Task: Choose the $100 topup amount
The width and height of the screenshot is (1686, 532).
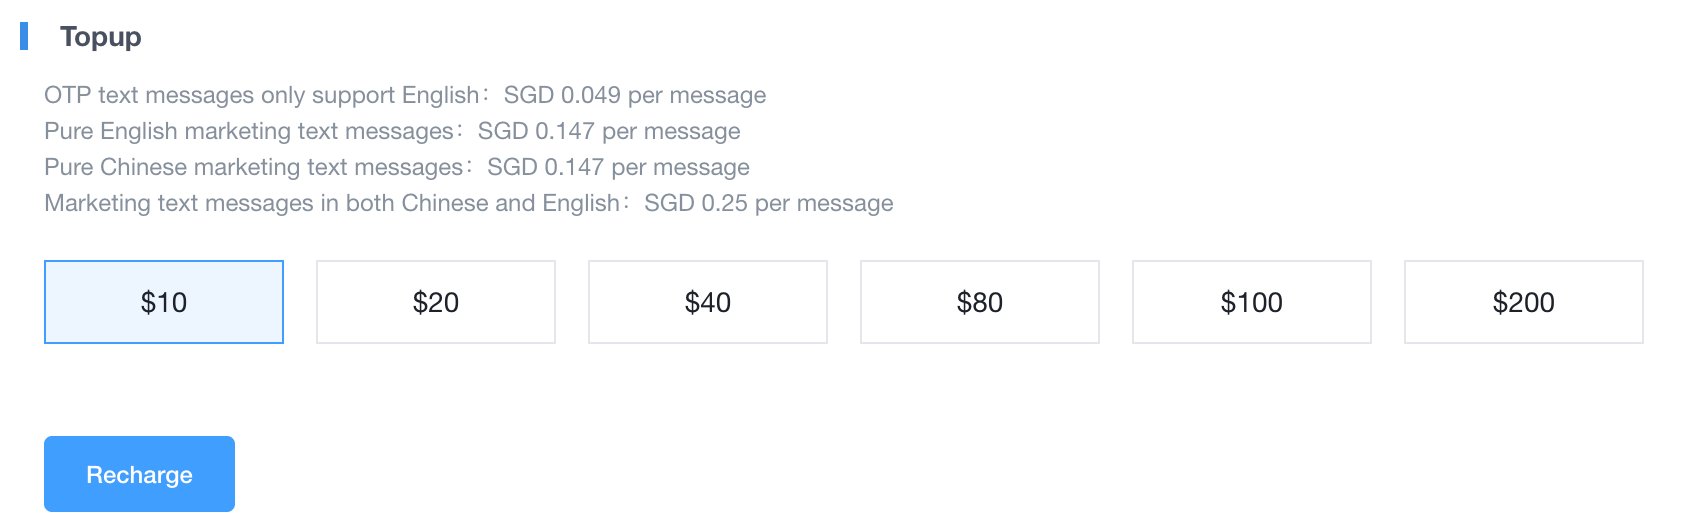Action: click(x=1252, y=302)
